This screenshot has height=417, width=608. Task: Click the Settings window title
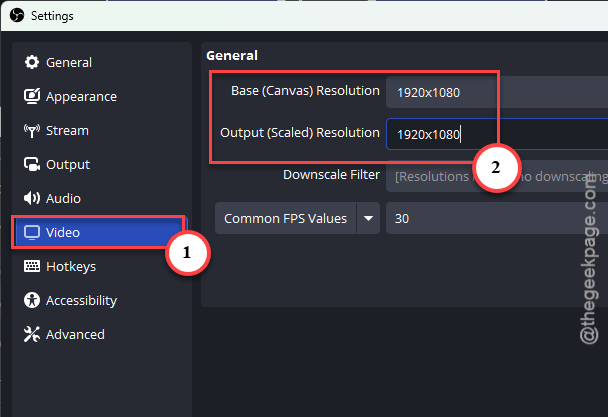click(52, 16)
